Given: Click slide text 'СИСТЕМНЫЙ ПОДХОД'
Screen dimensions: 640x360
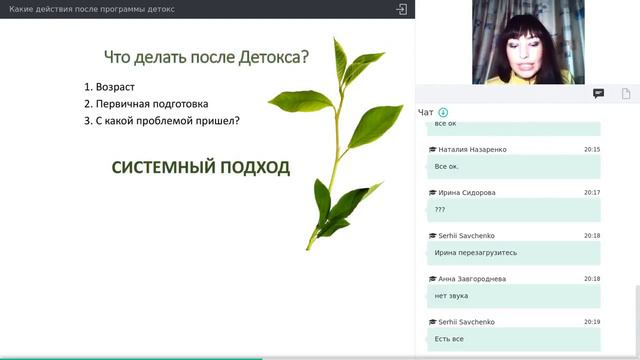Looking at the screenshot, I should pyautogui.click(x=201, y=167).
